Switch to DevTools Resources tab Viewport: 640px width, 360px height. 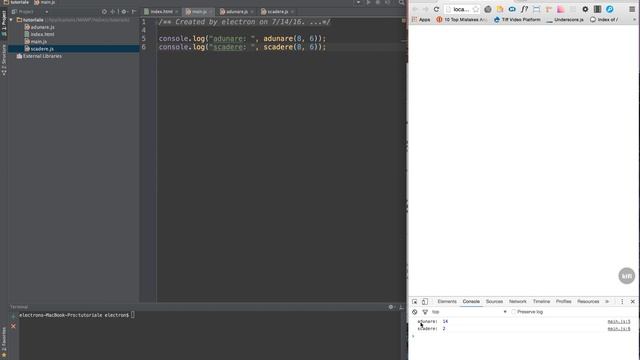pos(588,302)
